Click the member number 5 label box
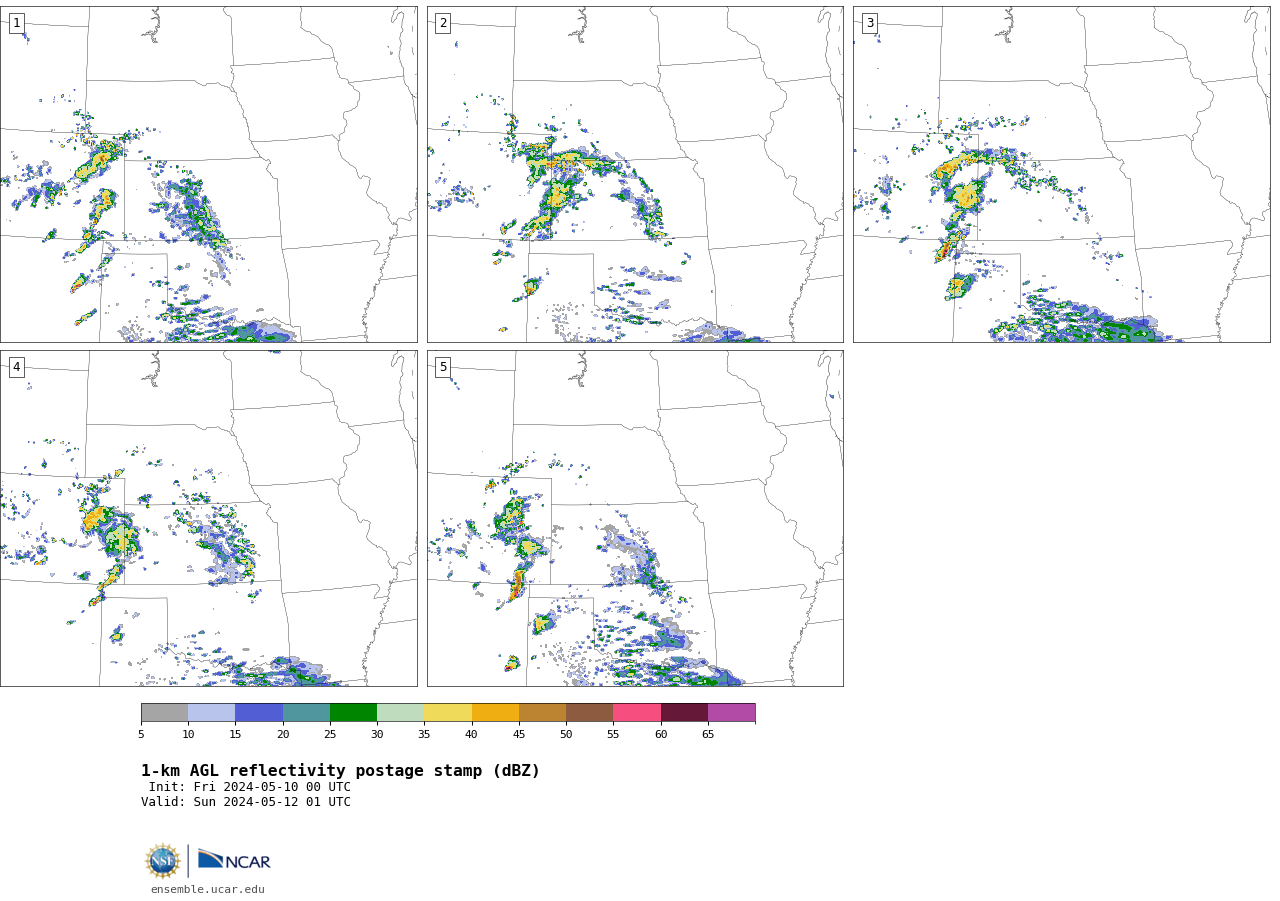Image resolution: width=1280 pixels, height=901 pixels. tap(443, 367)
